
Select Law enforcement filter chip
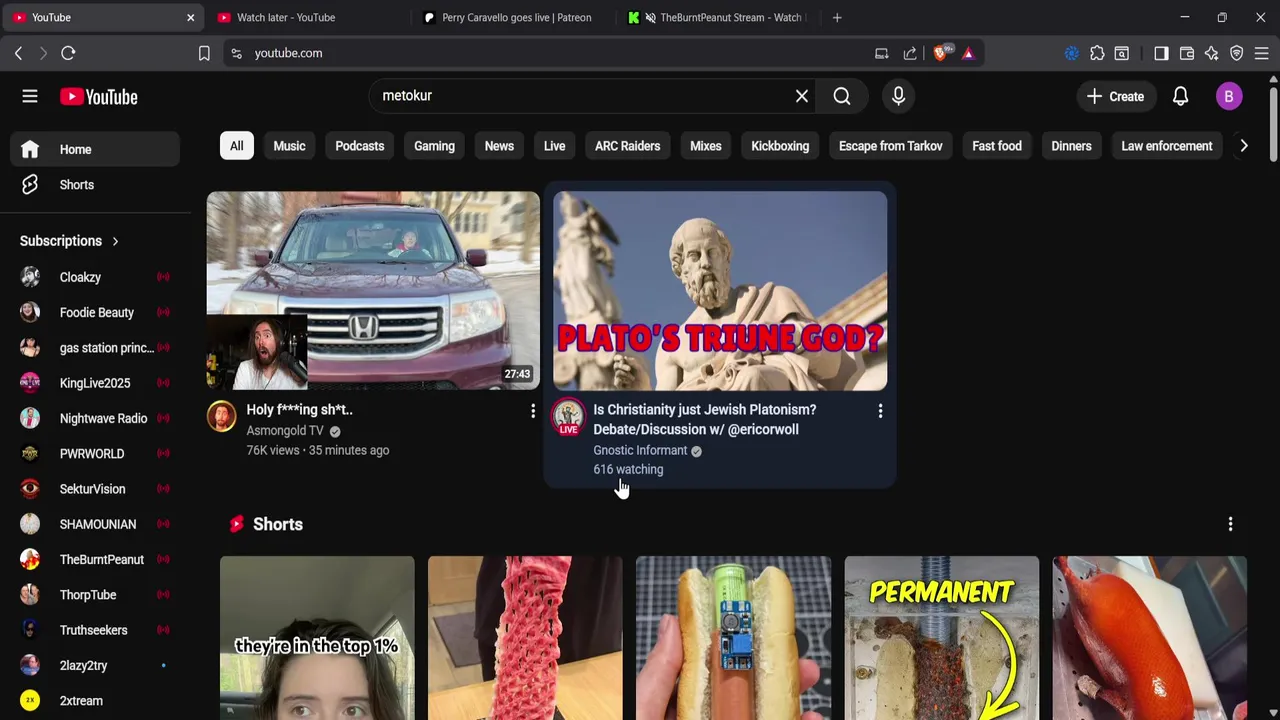click(x=1167, y=146)
